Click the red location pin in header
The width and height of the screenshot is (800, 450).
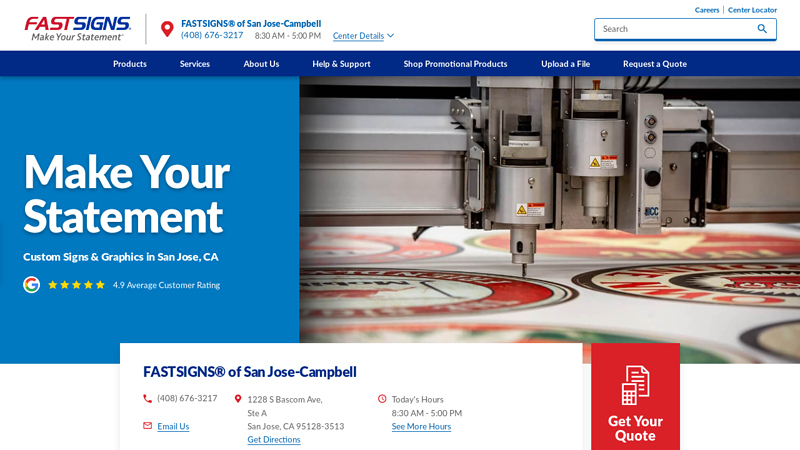click(x=167, y=29)
